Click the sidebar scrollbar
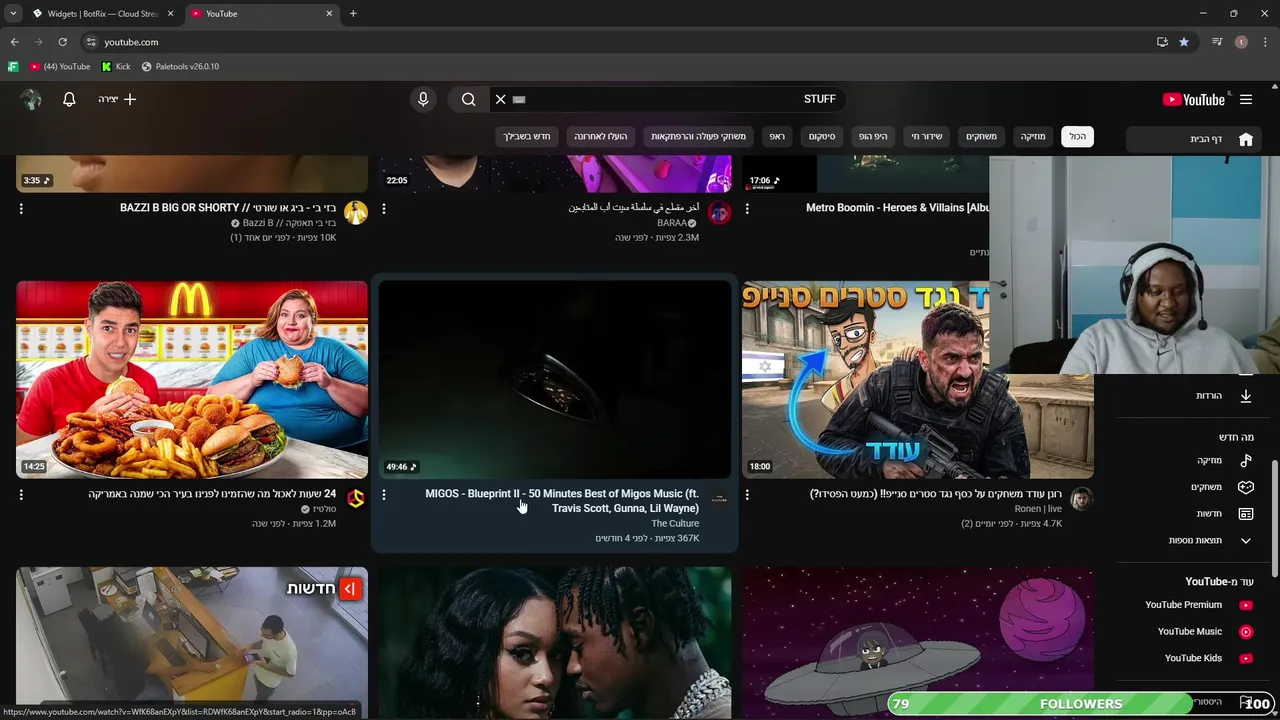This screenshot has width=1280, height=720. pos(1274,517)
